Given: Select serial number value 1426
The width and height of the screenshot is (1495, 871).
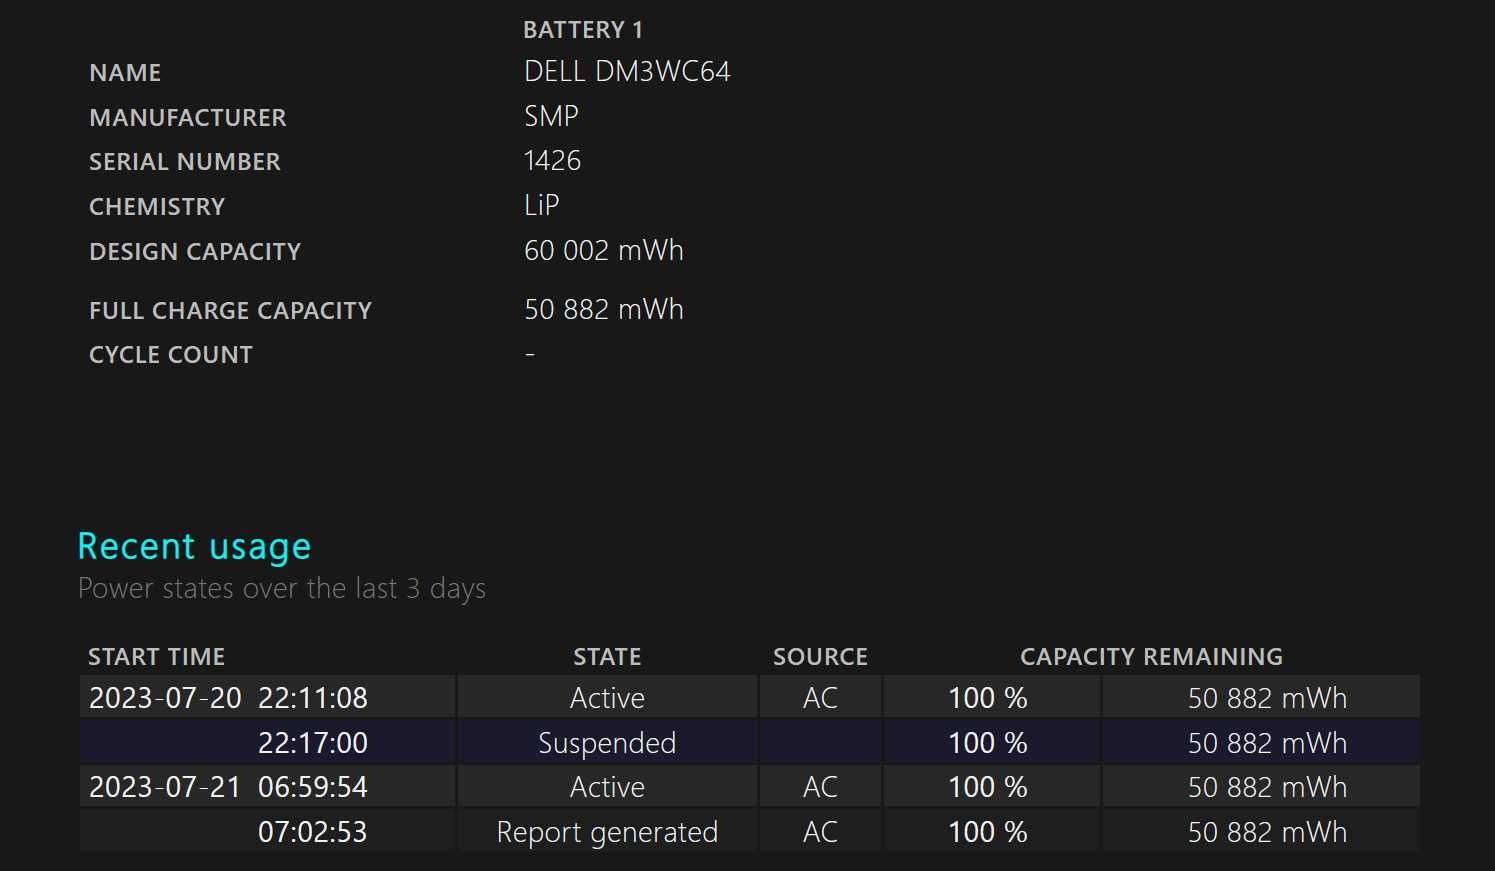Looking at the screenshot, I should click(552, 161).
